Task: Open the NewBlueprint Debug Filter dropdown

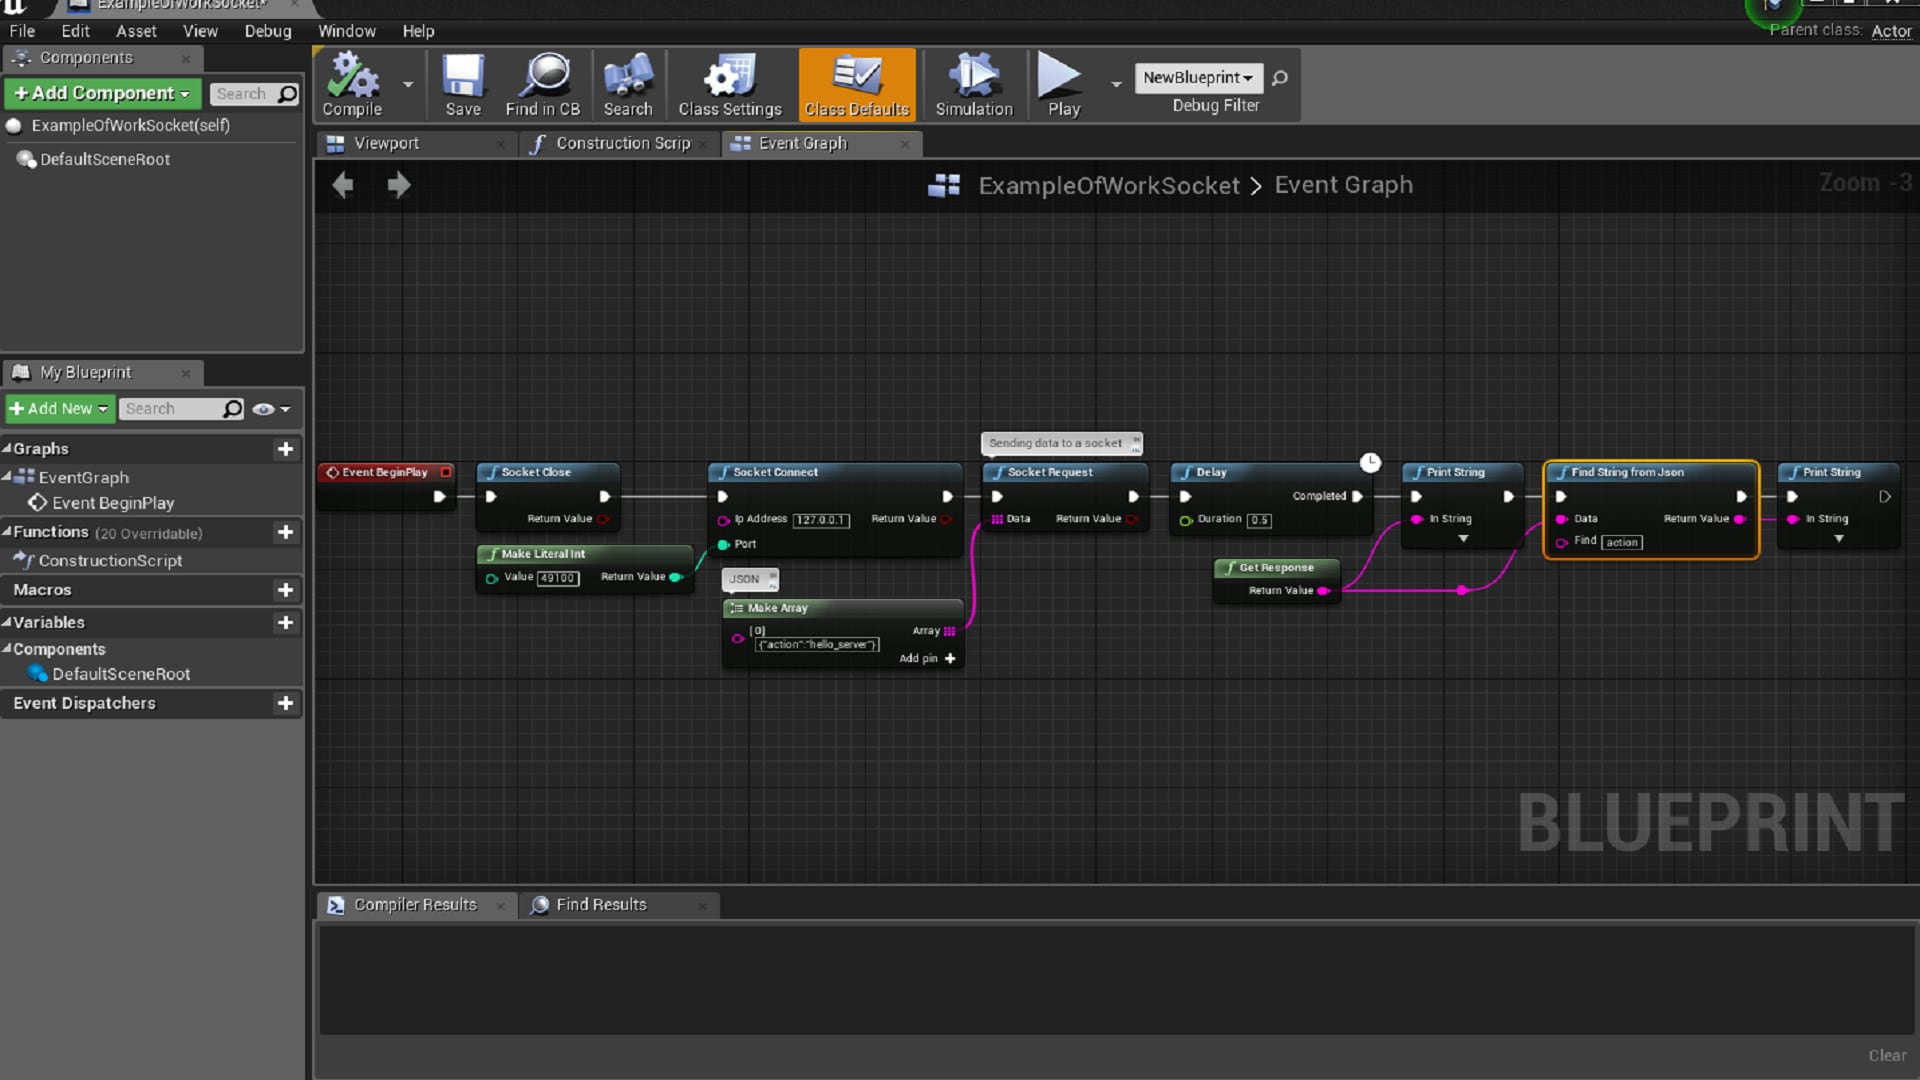Action: 1199,77
